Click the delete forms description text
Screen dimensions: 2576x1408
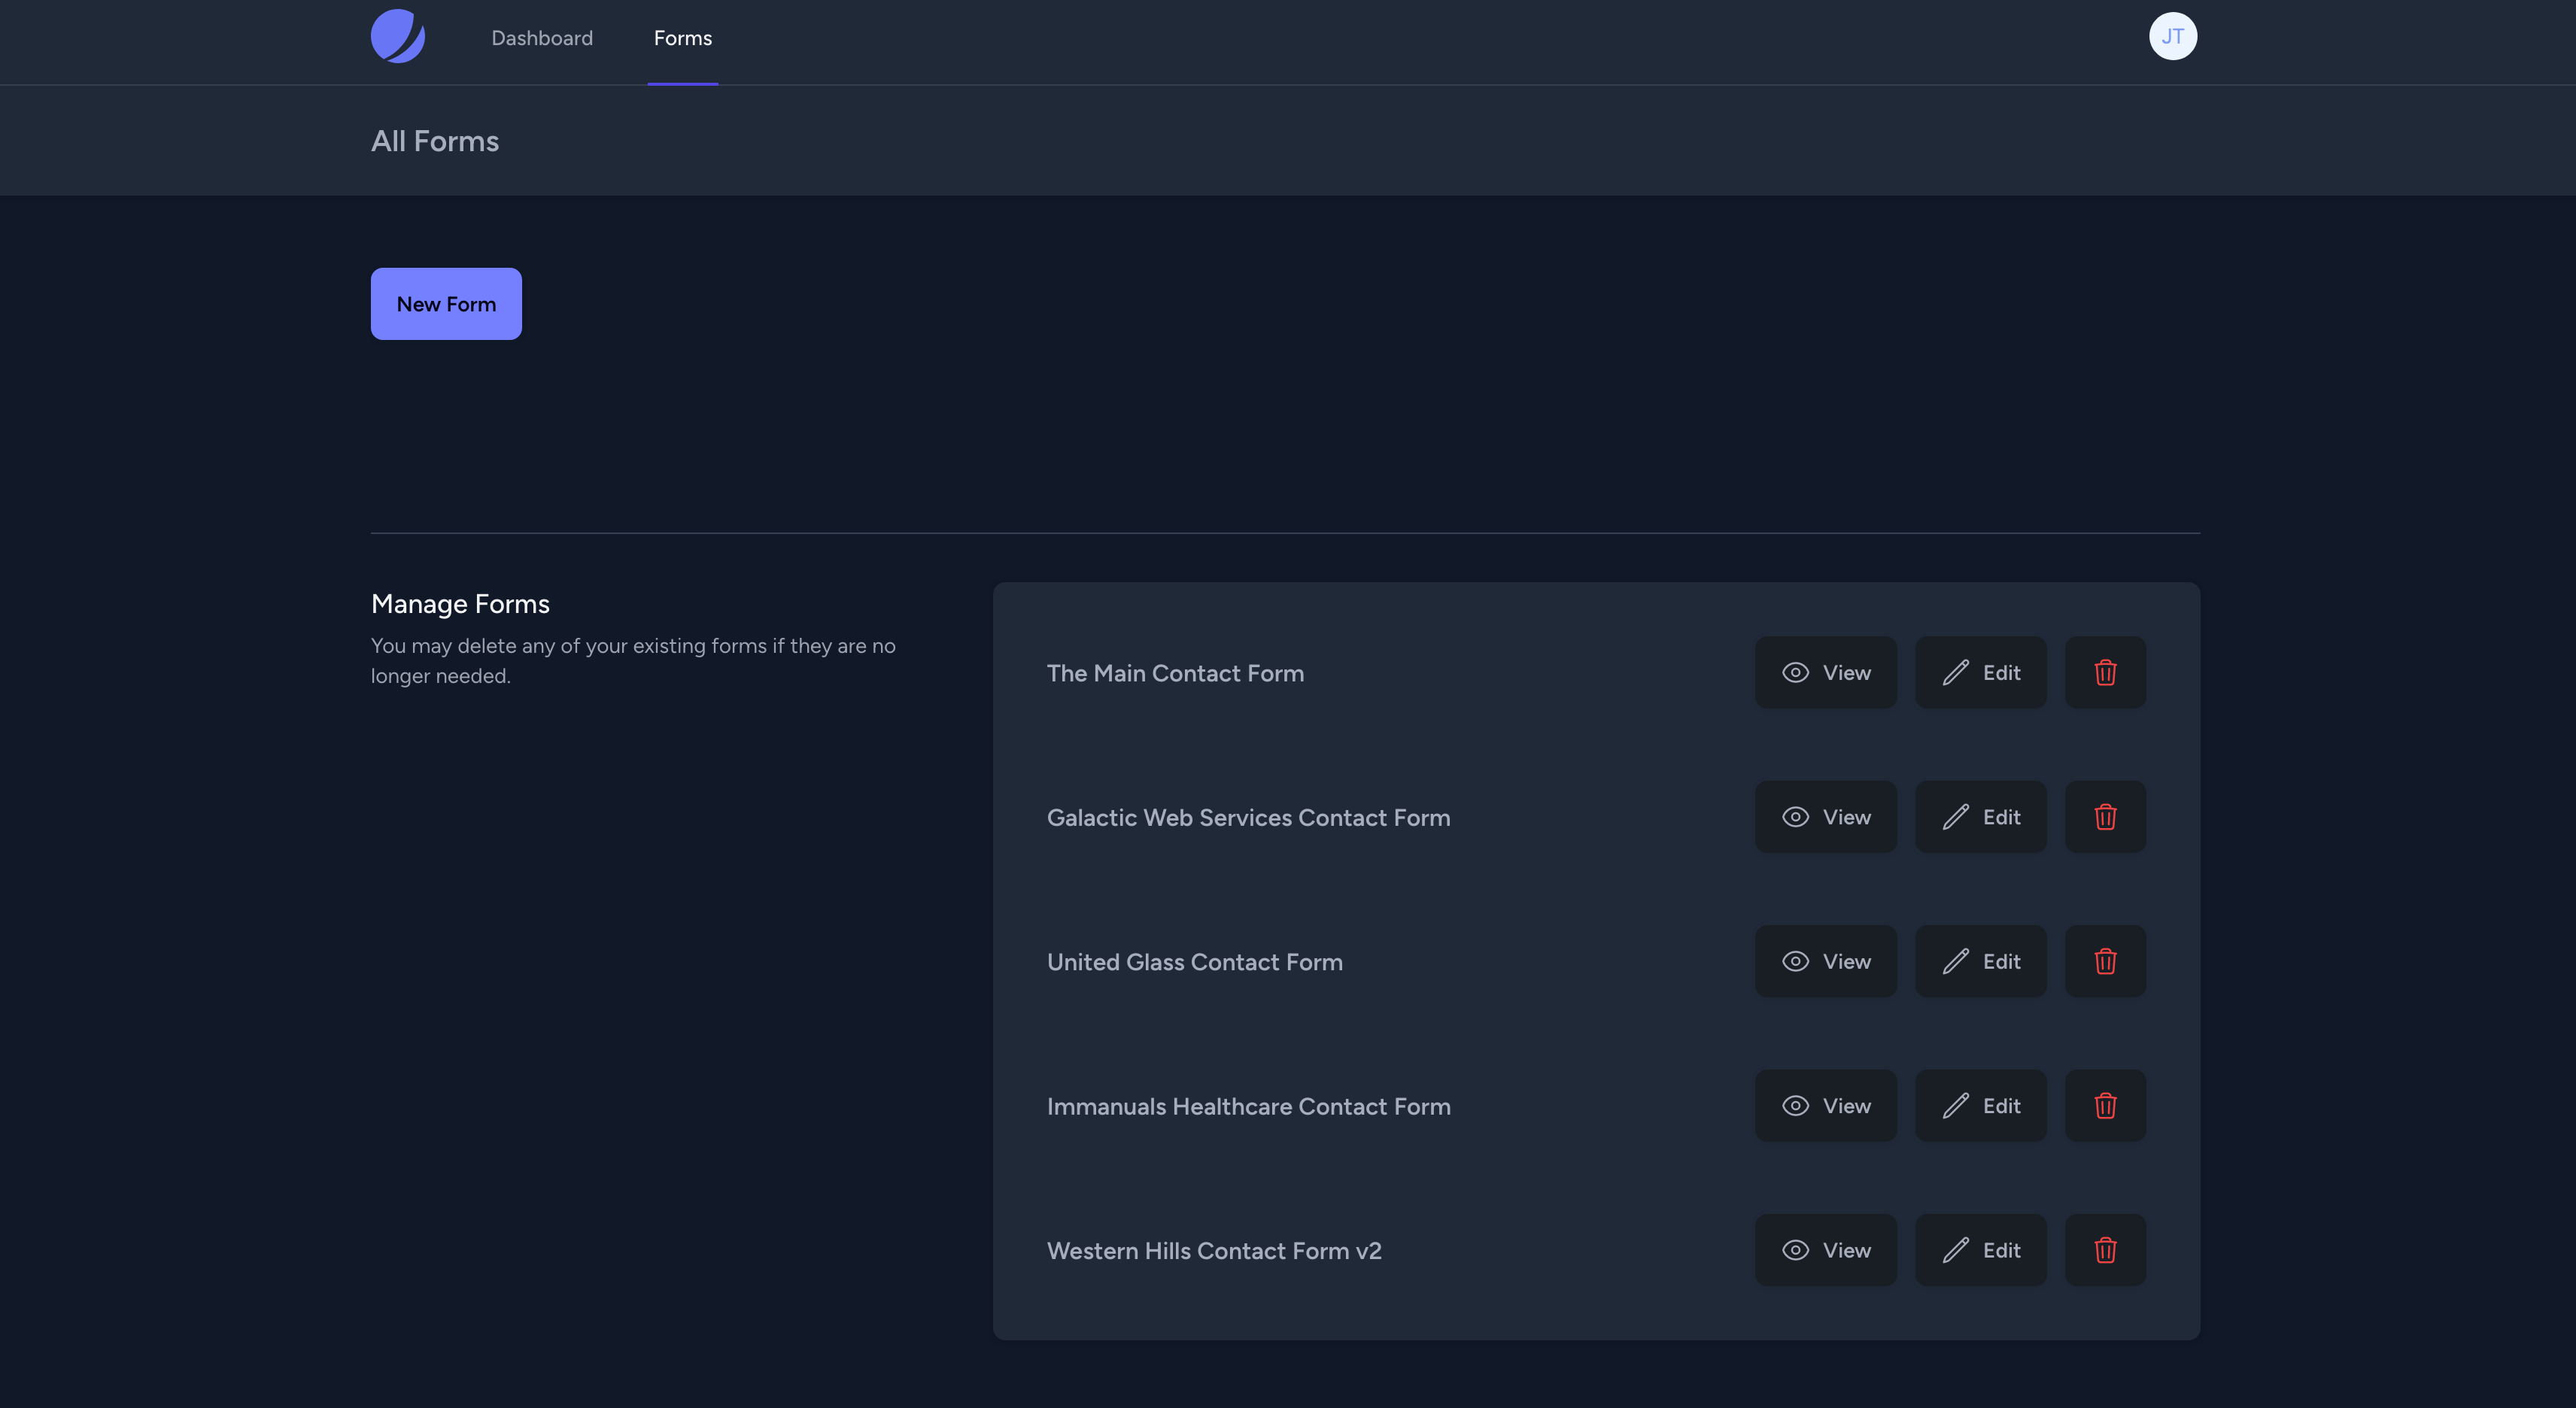(633, 660)
